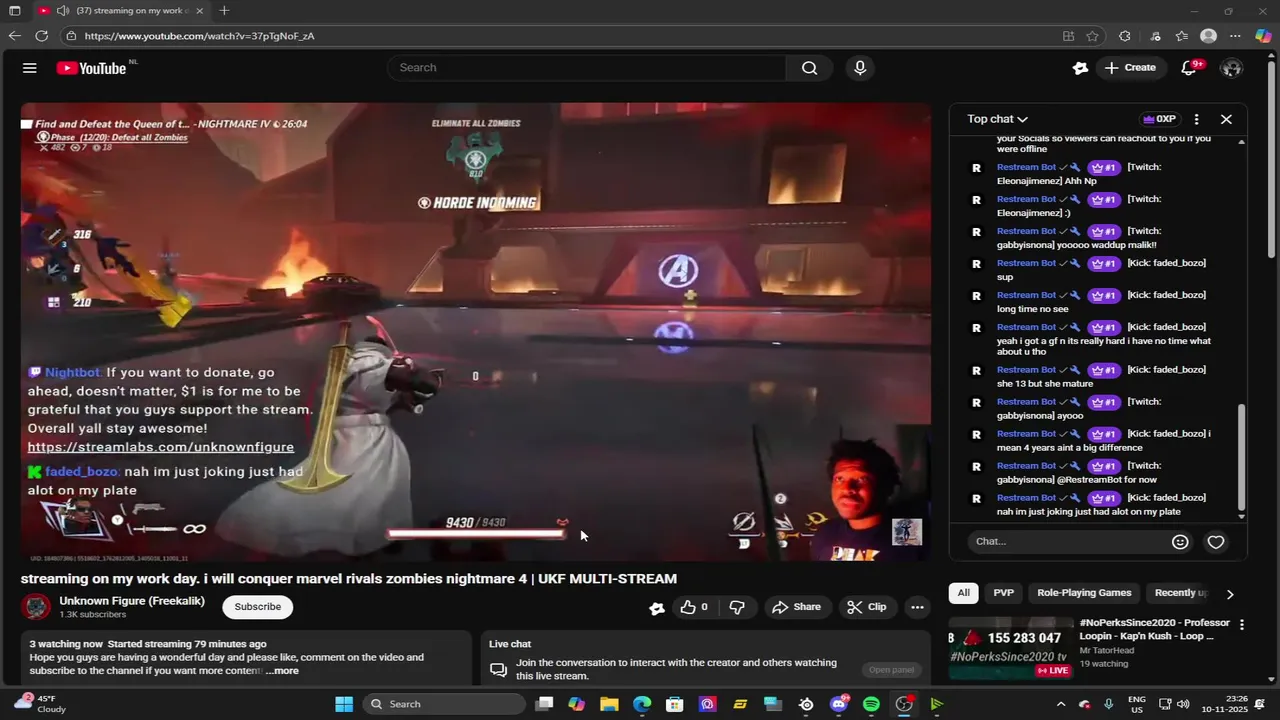Open more actions menu under the video
This screenshot has width=1280, height=720.
(x=917, y=607)
